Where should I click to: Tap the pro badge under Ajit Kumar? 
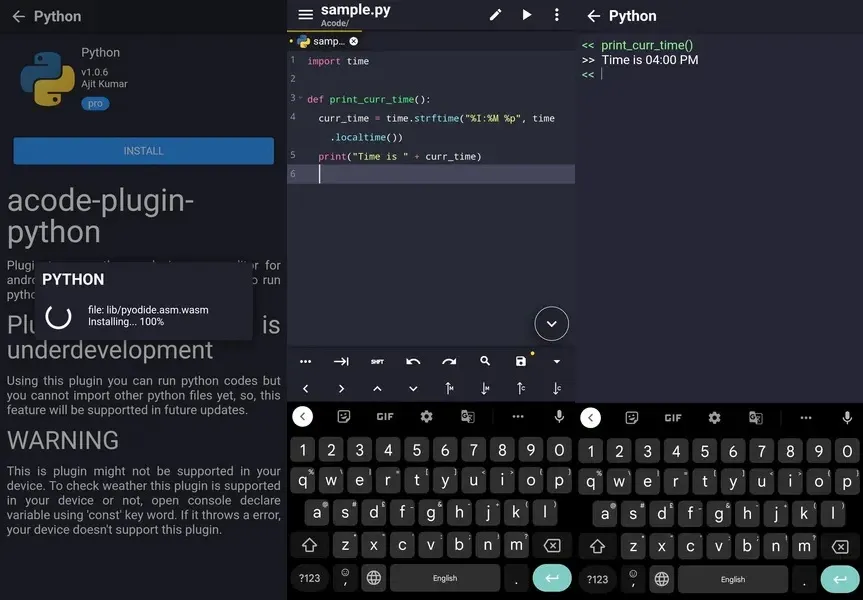(x=95, y=103)
